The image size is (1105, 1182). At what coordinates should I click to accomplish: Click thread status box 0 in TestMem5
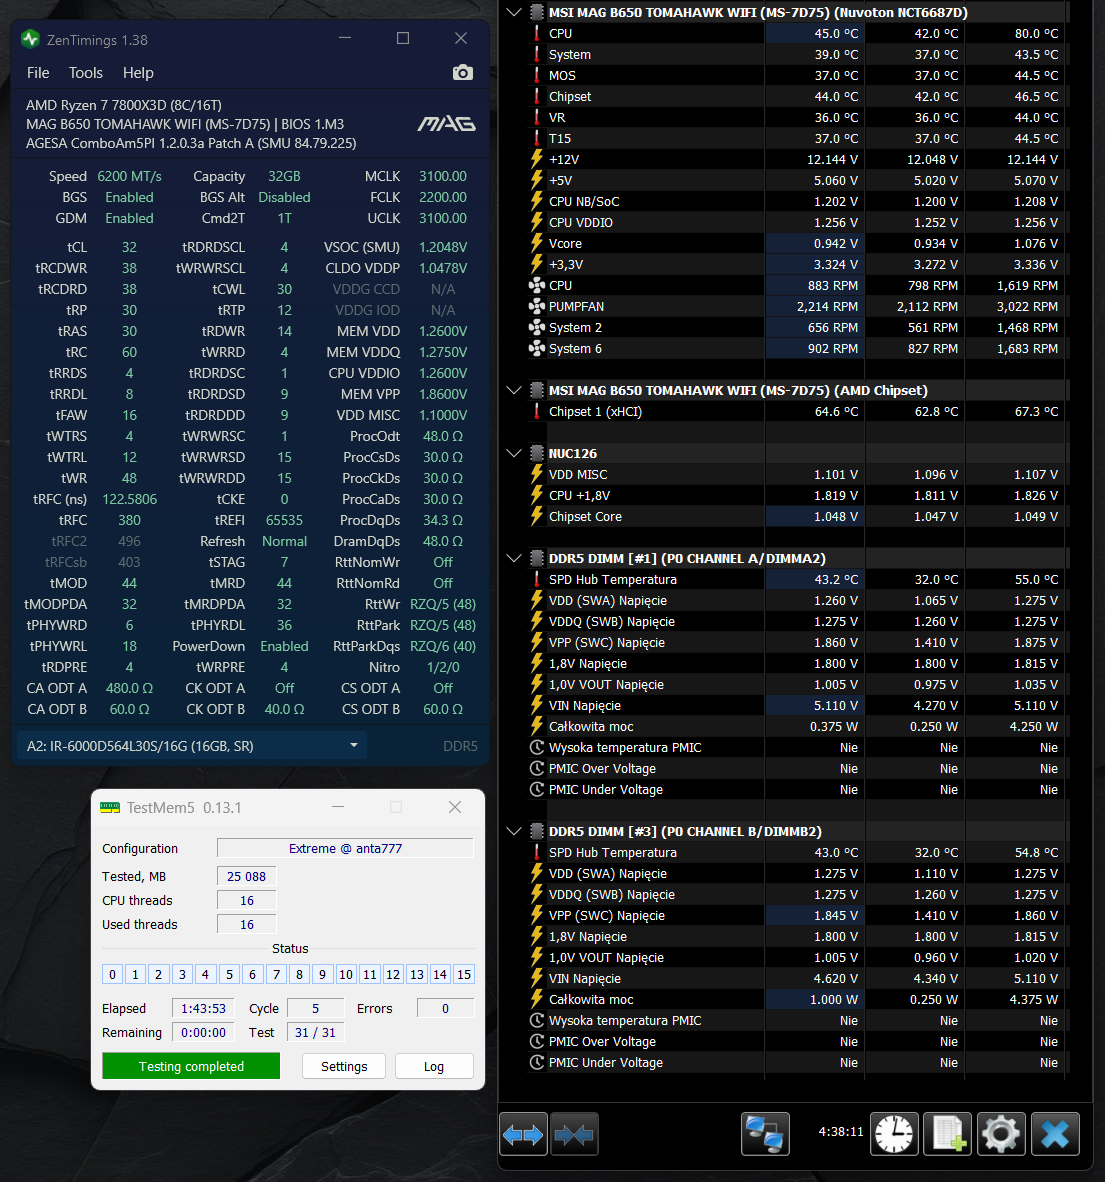pos(112,974)
